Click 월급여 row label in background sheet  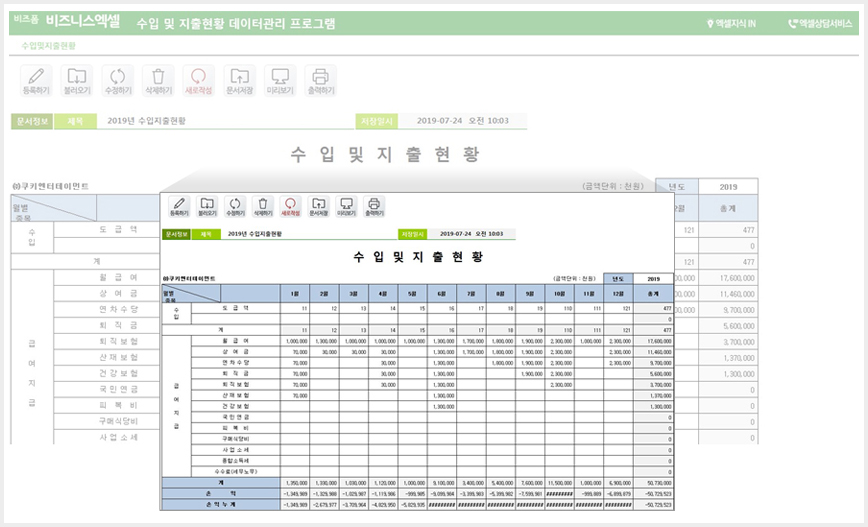[x=118, y=277]
